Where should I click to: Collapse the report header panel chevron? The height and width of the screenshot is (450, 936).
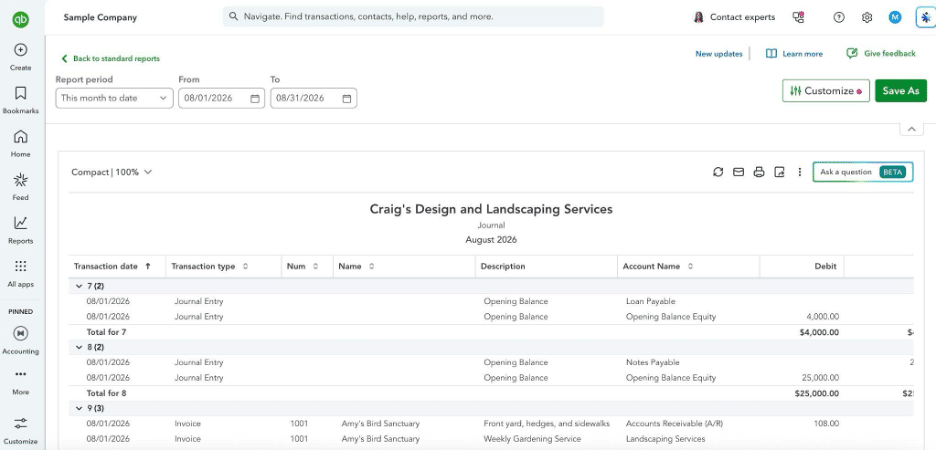pyautogui.click(x=911, y=129)
